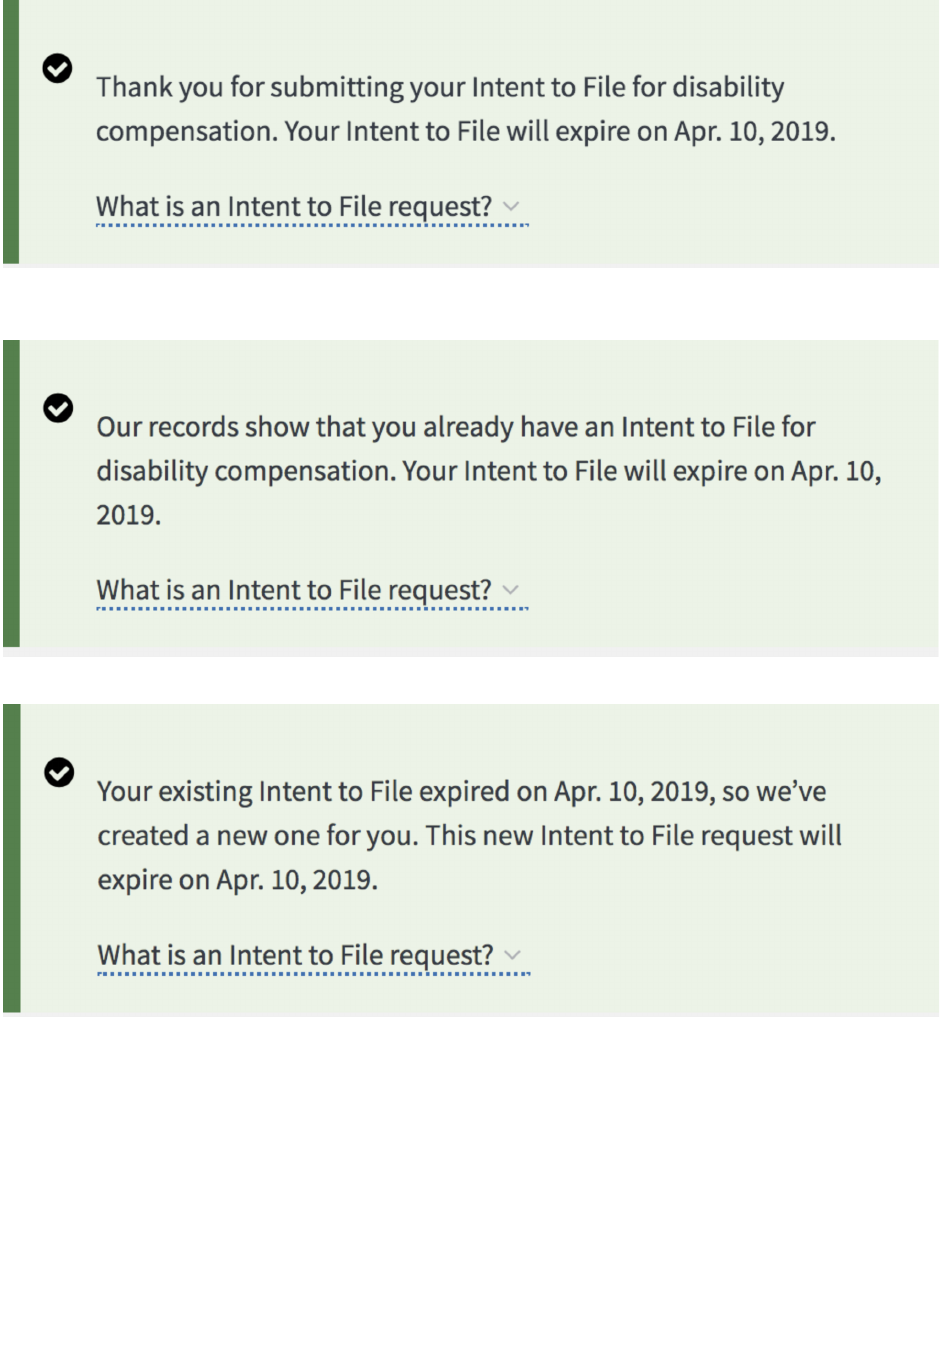The image size is (940, 1358).
Task: Open "What is an Intent to File request?" in first alert
Action: coord(294,207)
